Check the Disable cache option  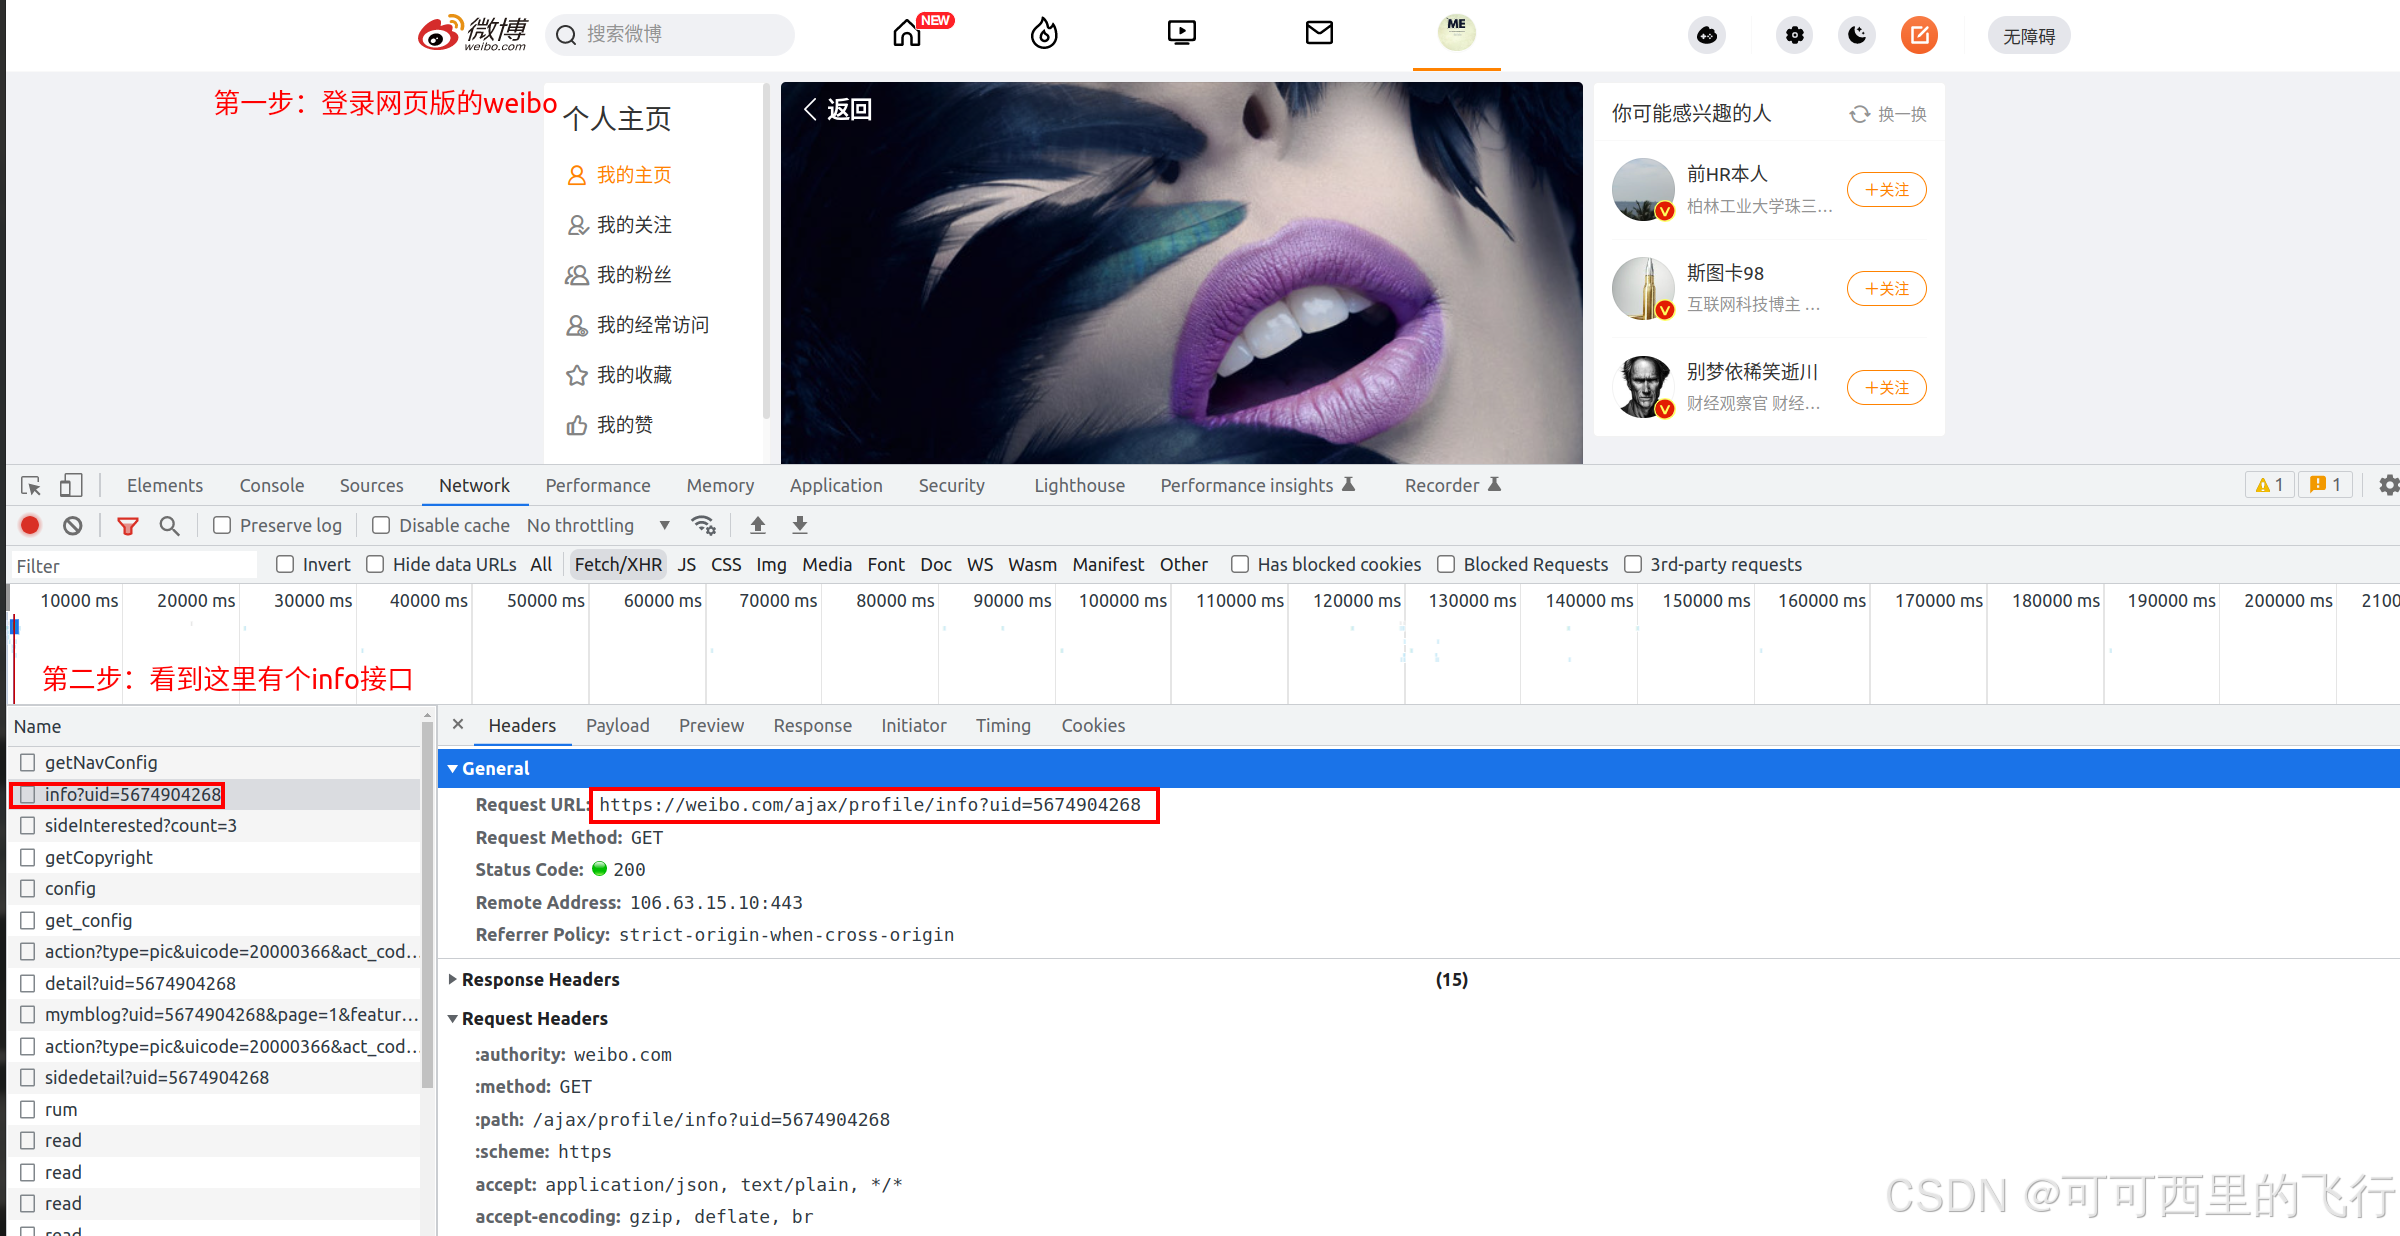381,525
